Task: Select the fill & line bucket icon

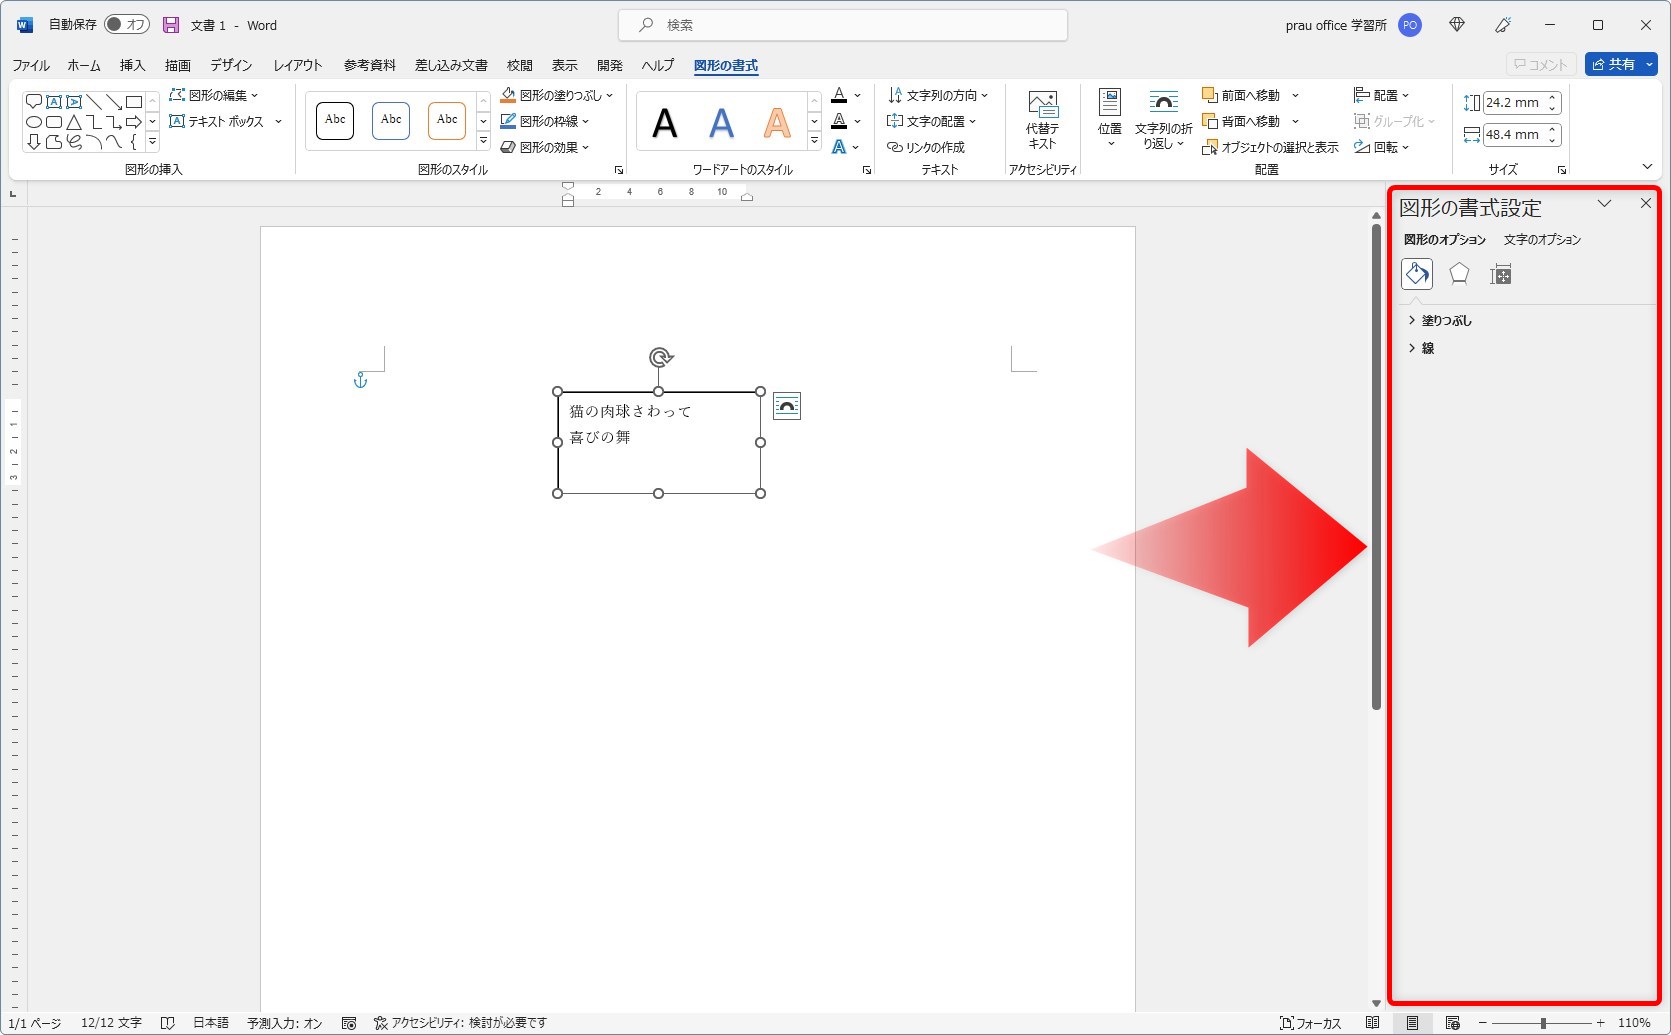Action: [x=1416, y=273]
